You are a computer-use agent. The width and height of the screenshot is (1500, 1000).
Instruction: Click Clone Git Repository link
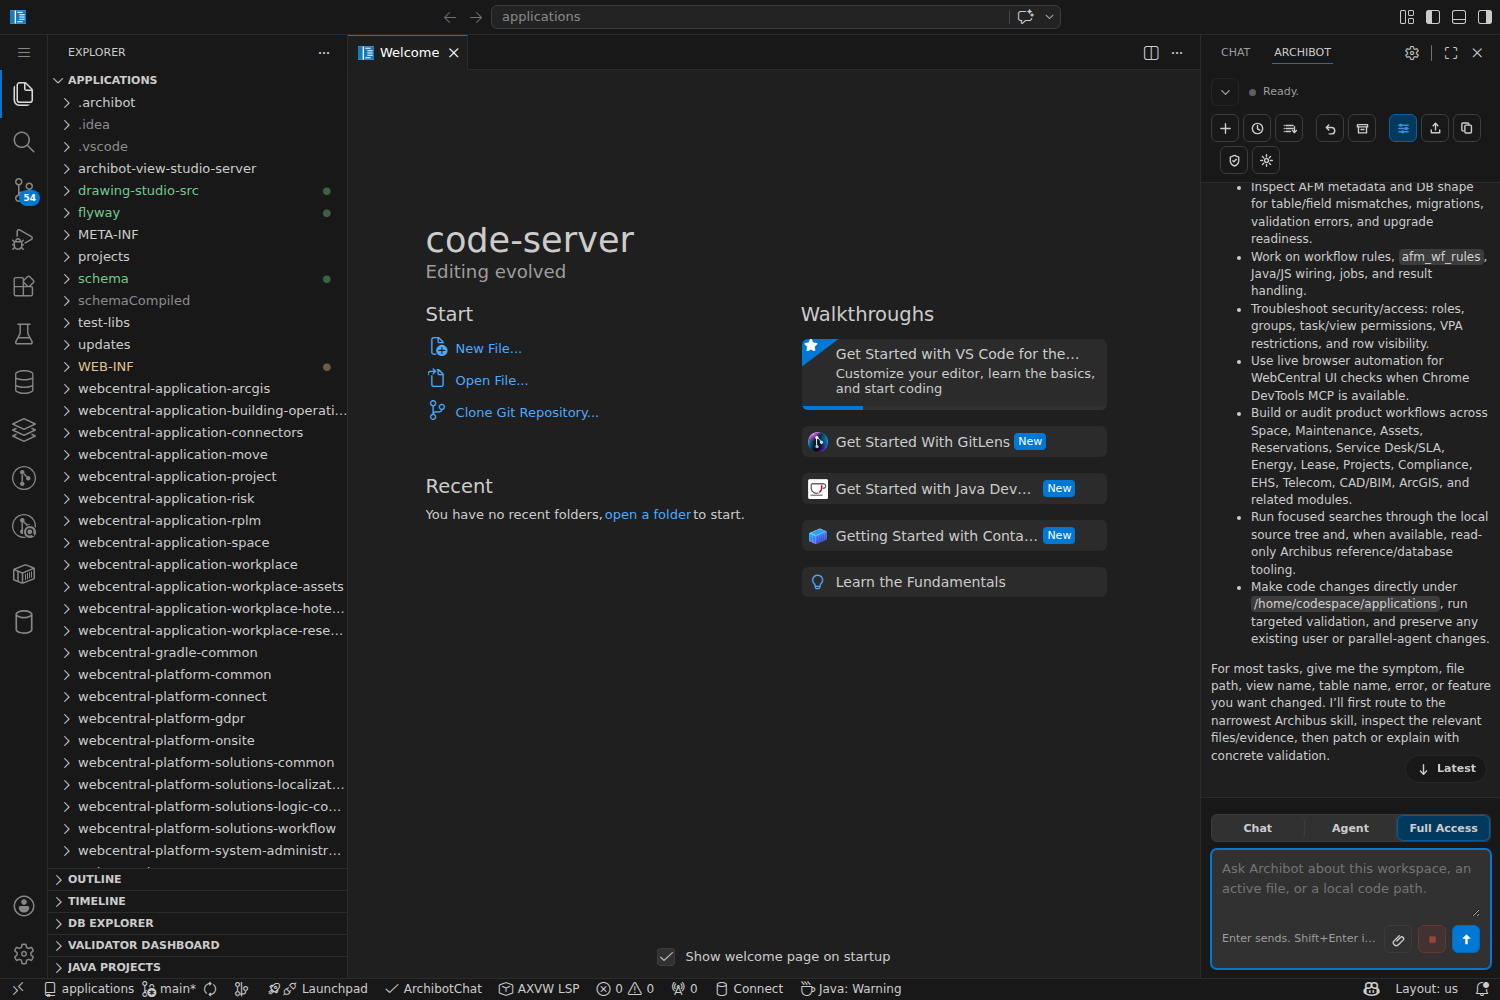[527, 412]
